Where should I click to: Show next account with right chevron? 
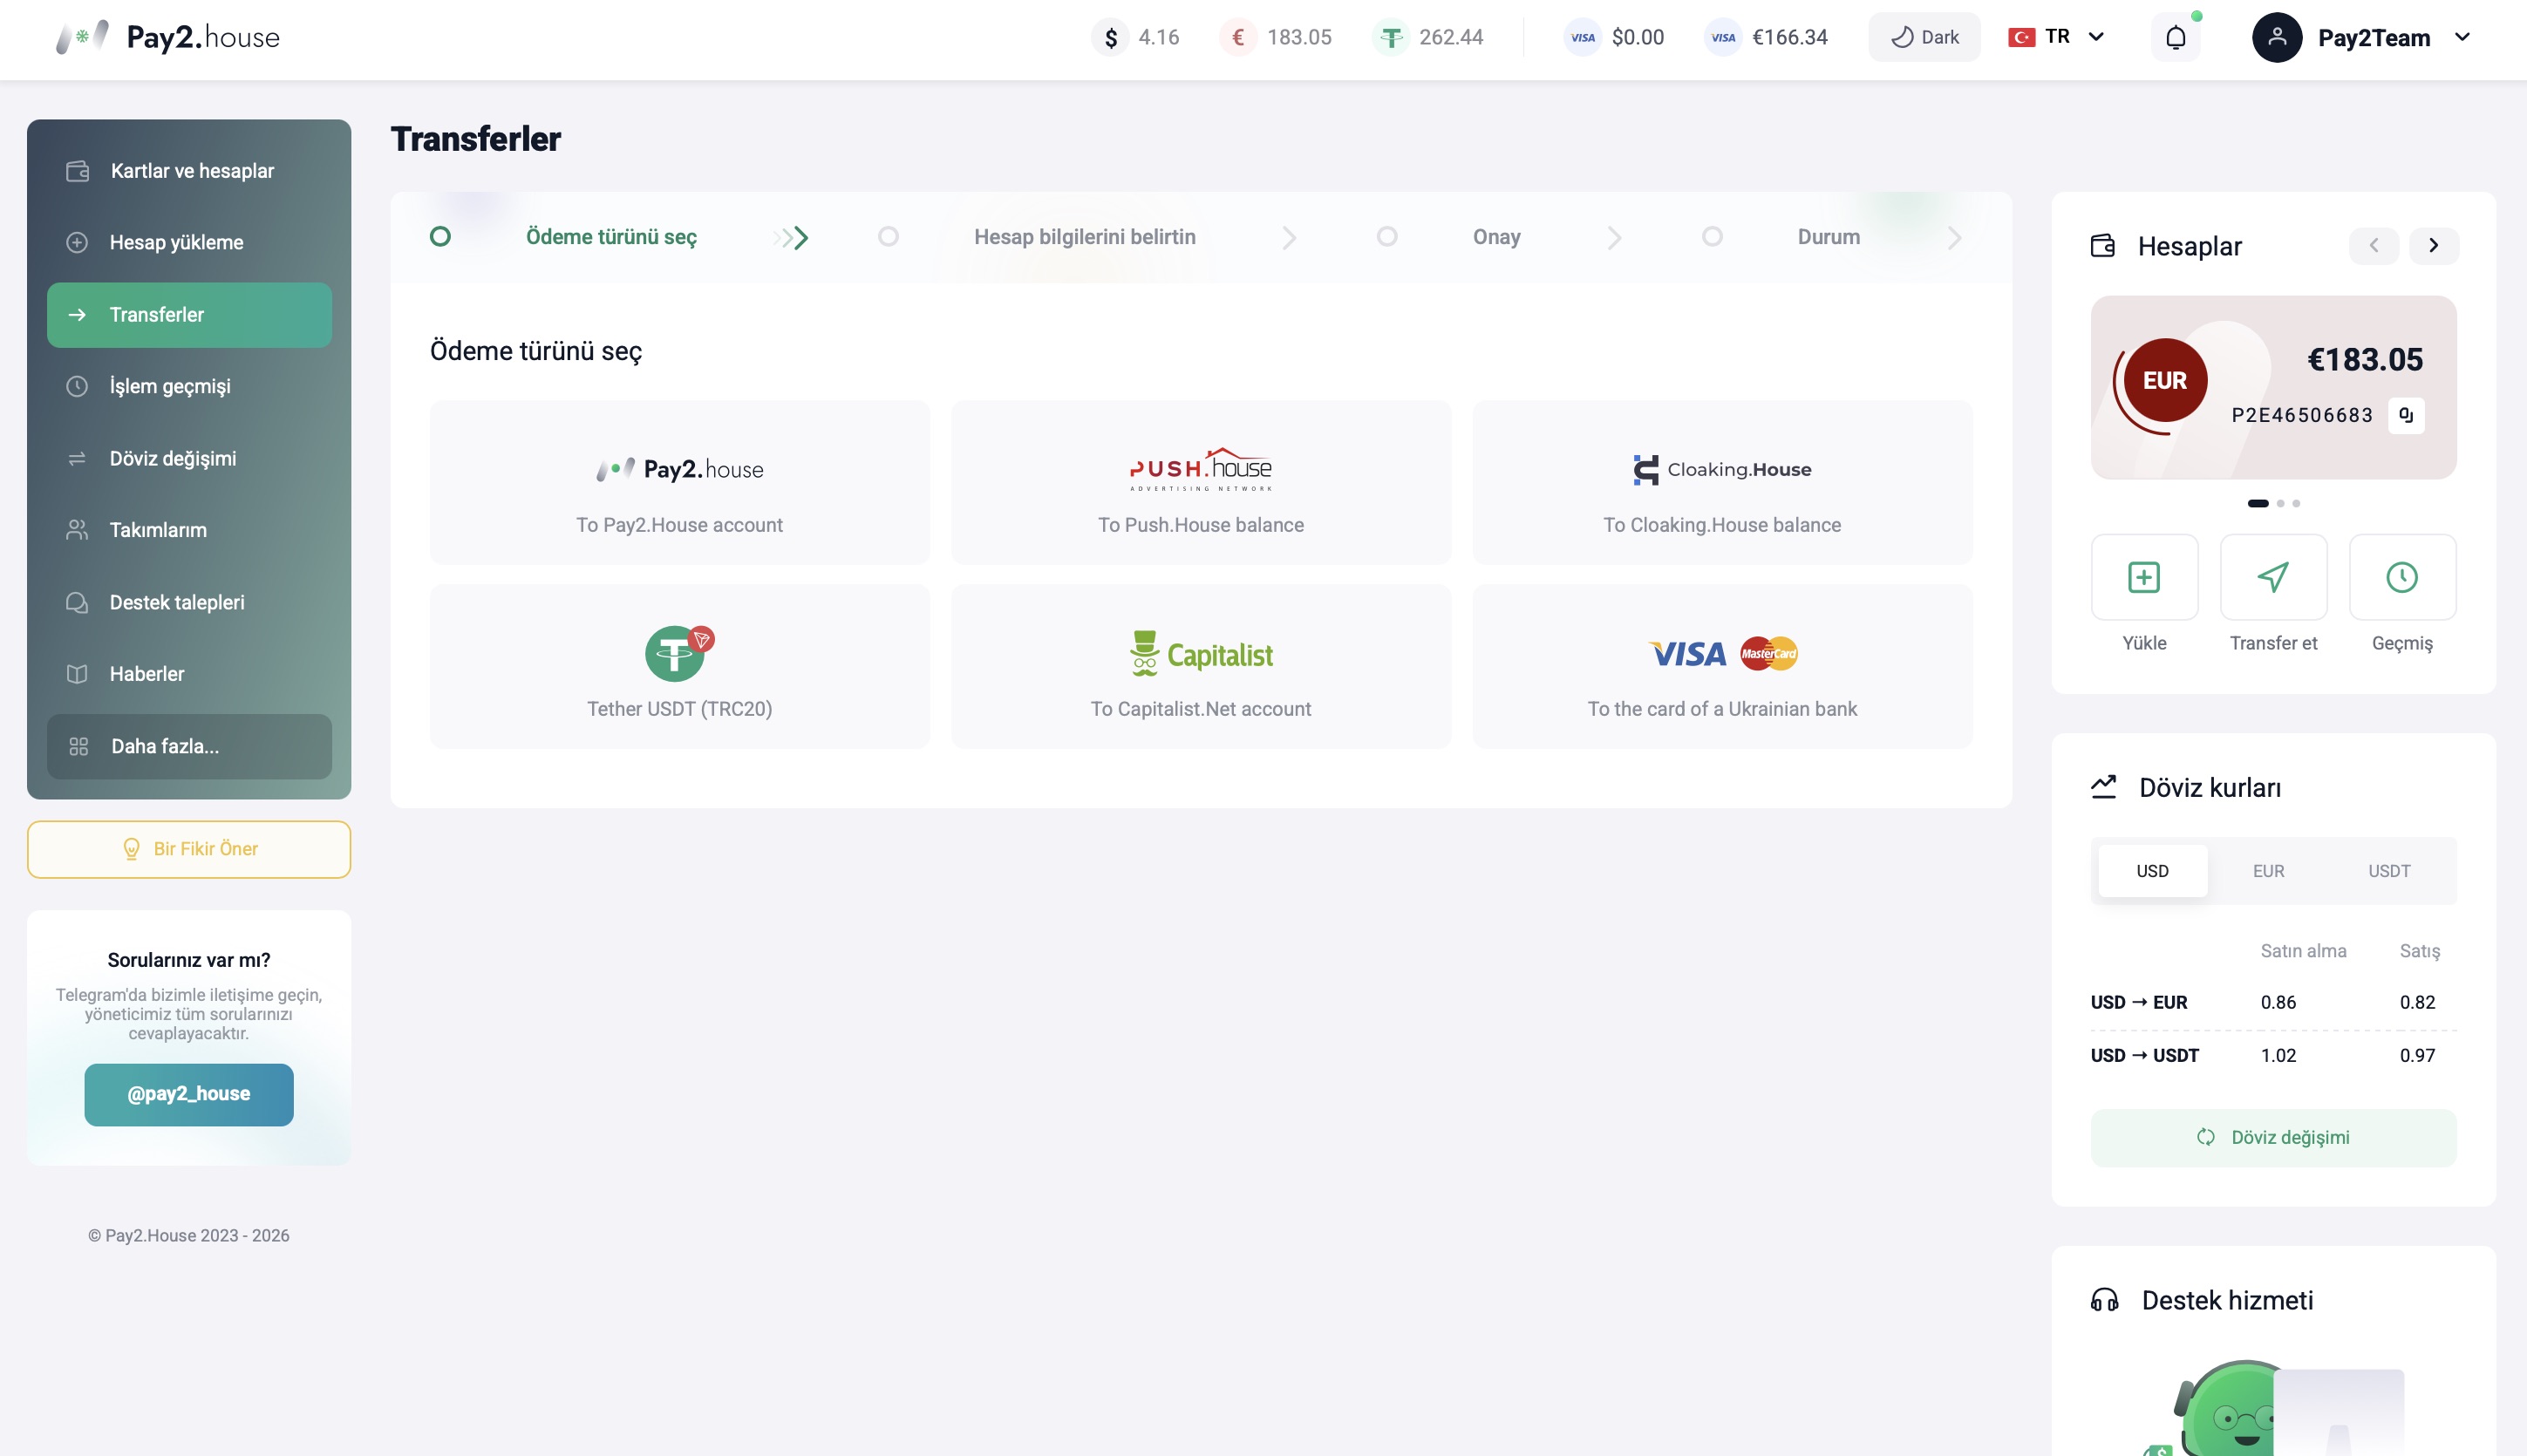coord(2434,246)
